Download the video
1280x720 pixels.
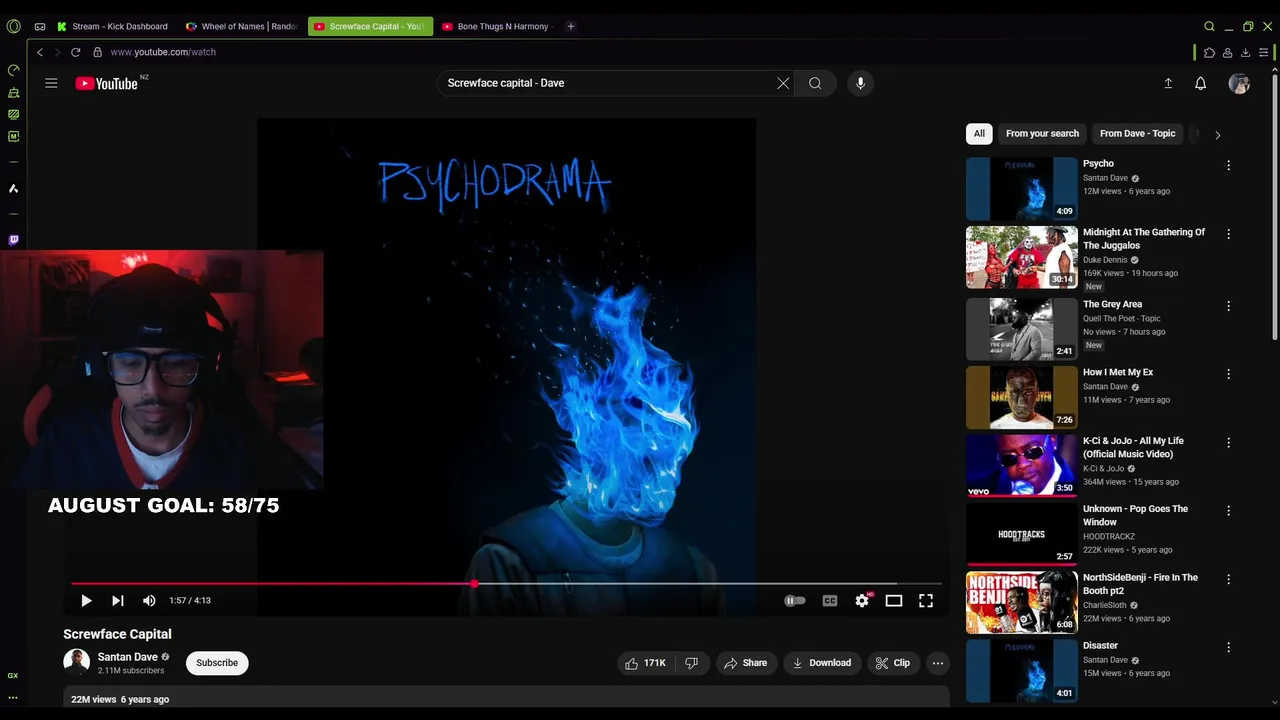[821, 663]
